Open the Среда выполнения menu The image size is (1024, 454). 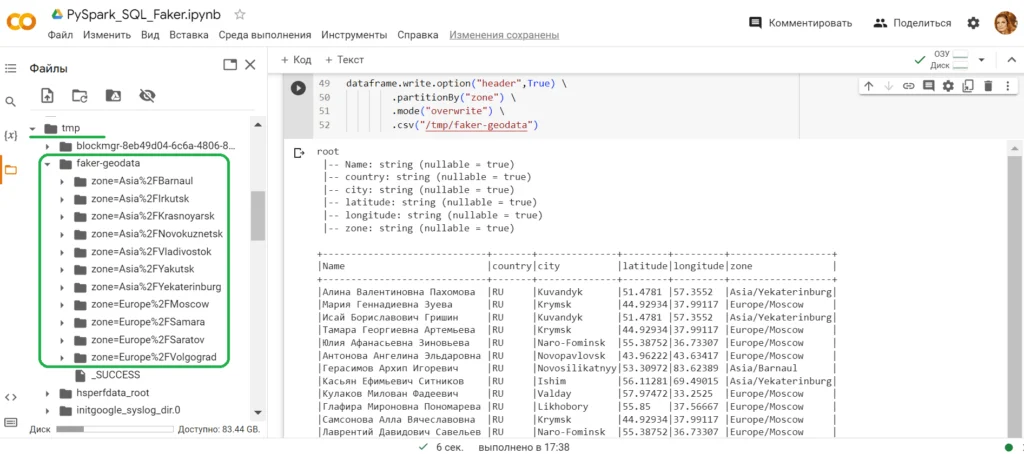point(264,35)
